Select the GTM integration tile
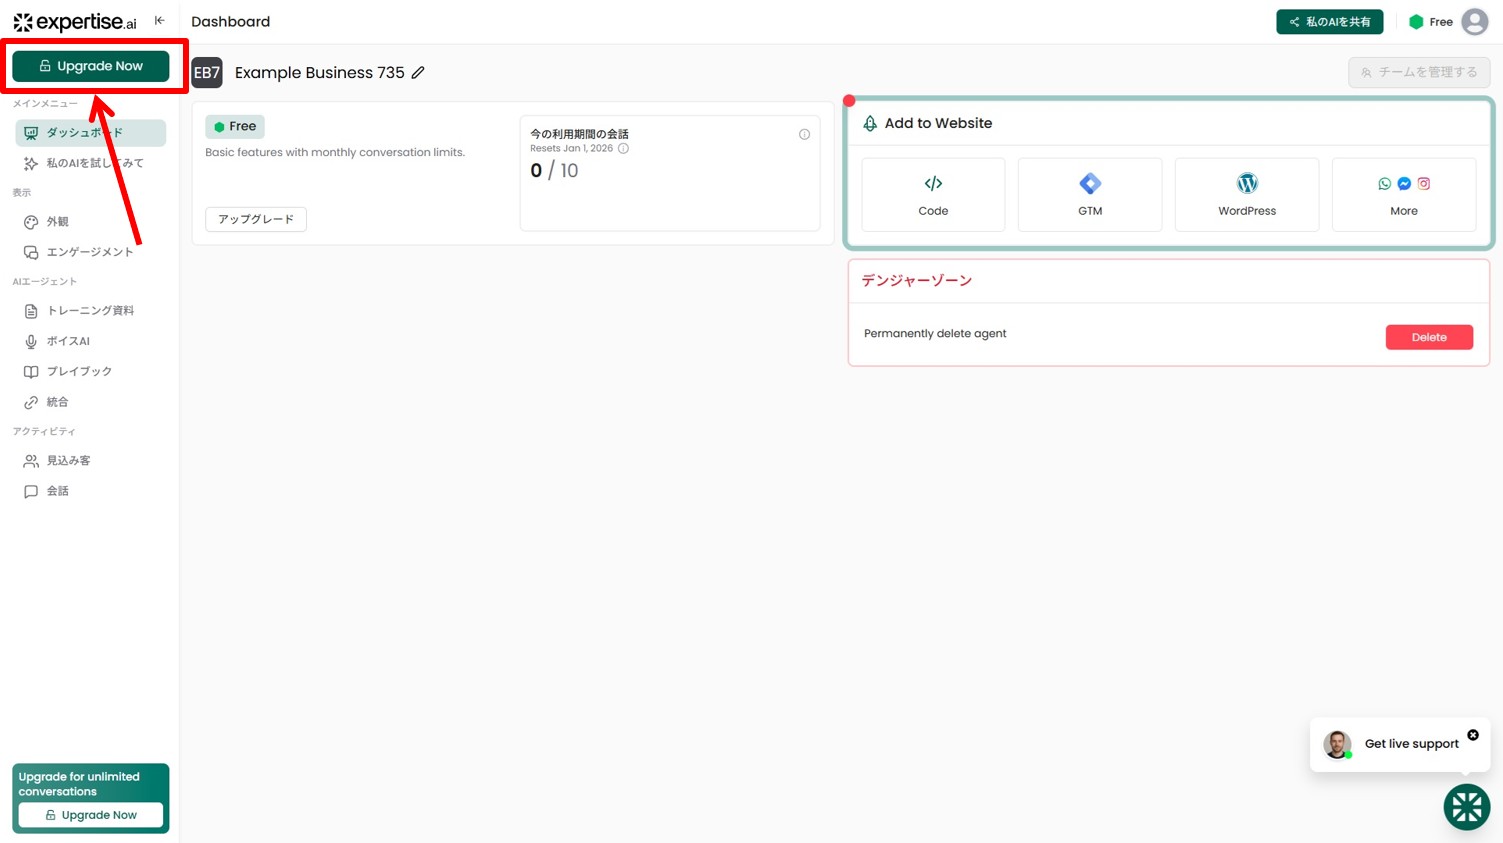 1089,195
